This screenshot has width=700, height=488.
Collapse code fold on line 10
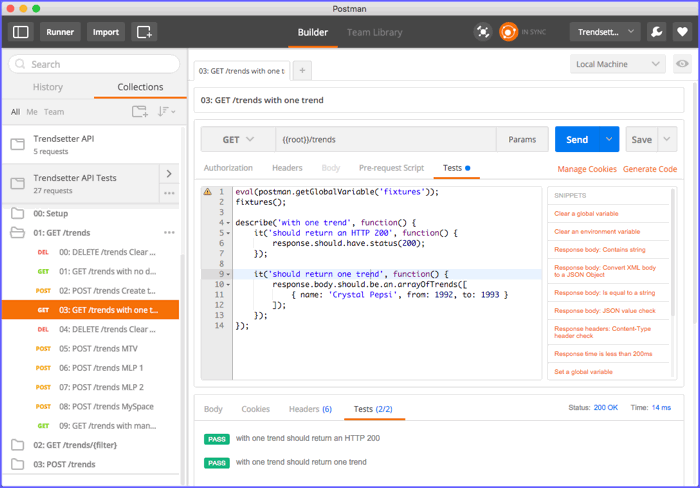(228, 284)
